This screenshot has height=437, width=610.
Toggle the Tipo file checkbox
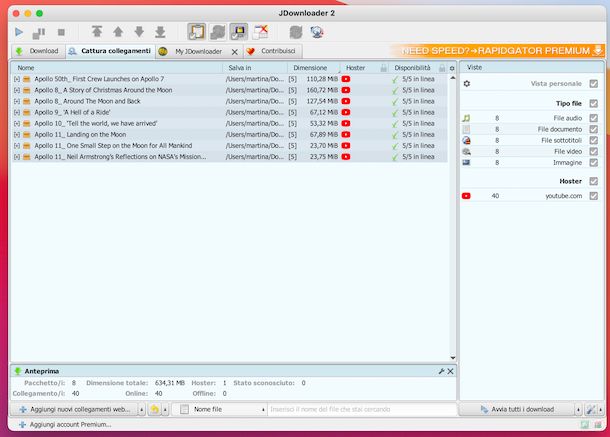point(593,103)
